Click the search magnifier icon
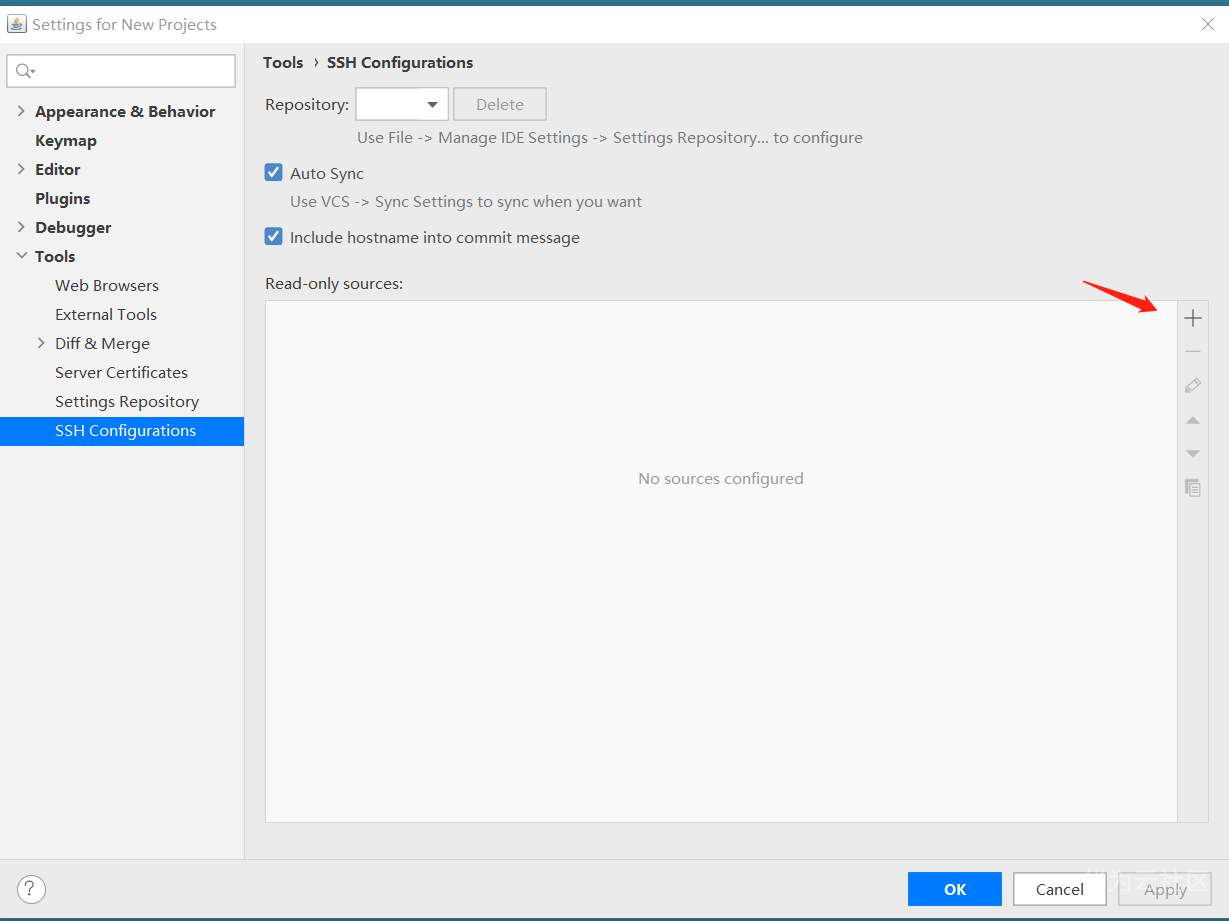This screenshot has width=1229, height=921. (x=25, y=71)
